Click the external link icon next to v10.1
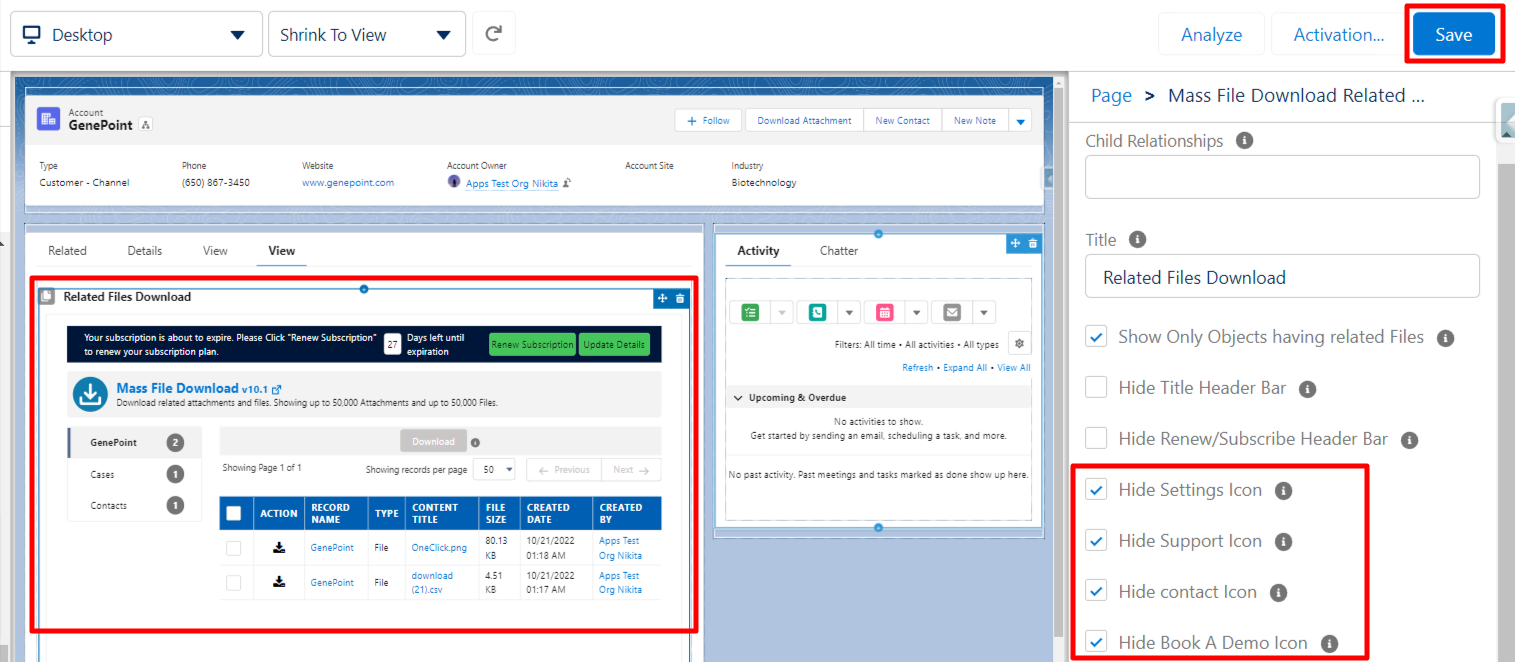Screen dimensions: 1515x662 coord(277,389)
